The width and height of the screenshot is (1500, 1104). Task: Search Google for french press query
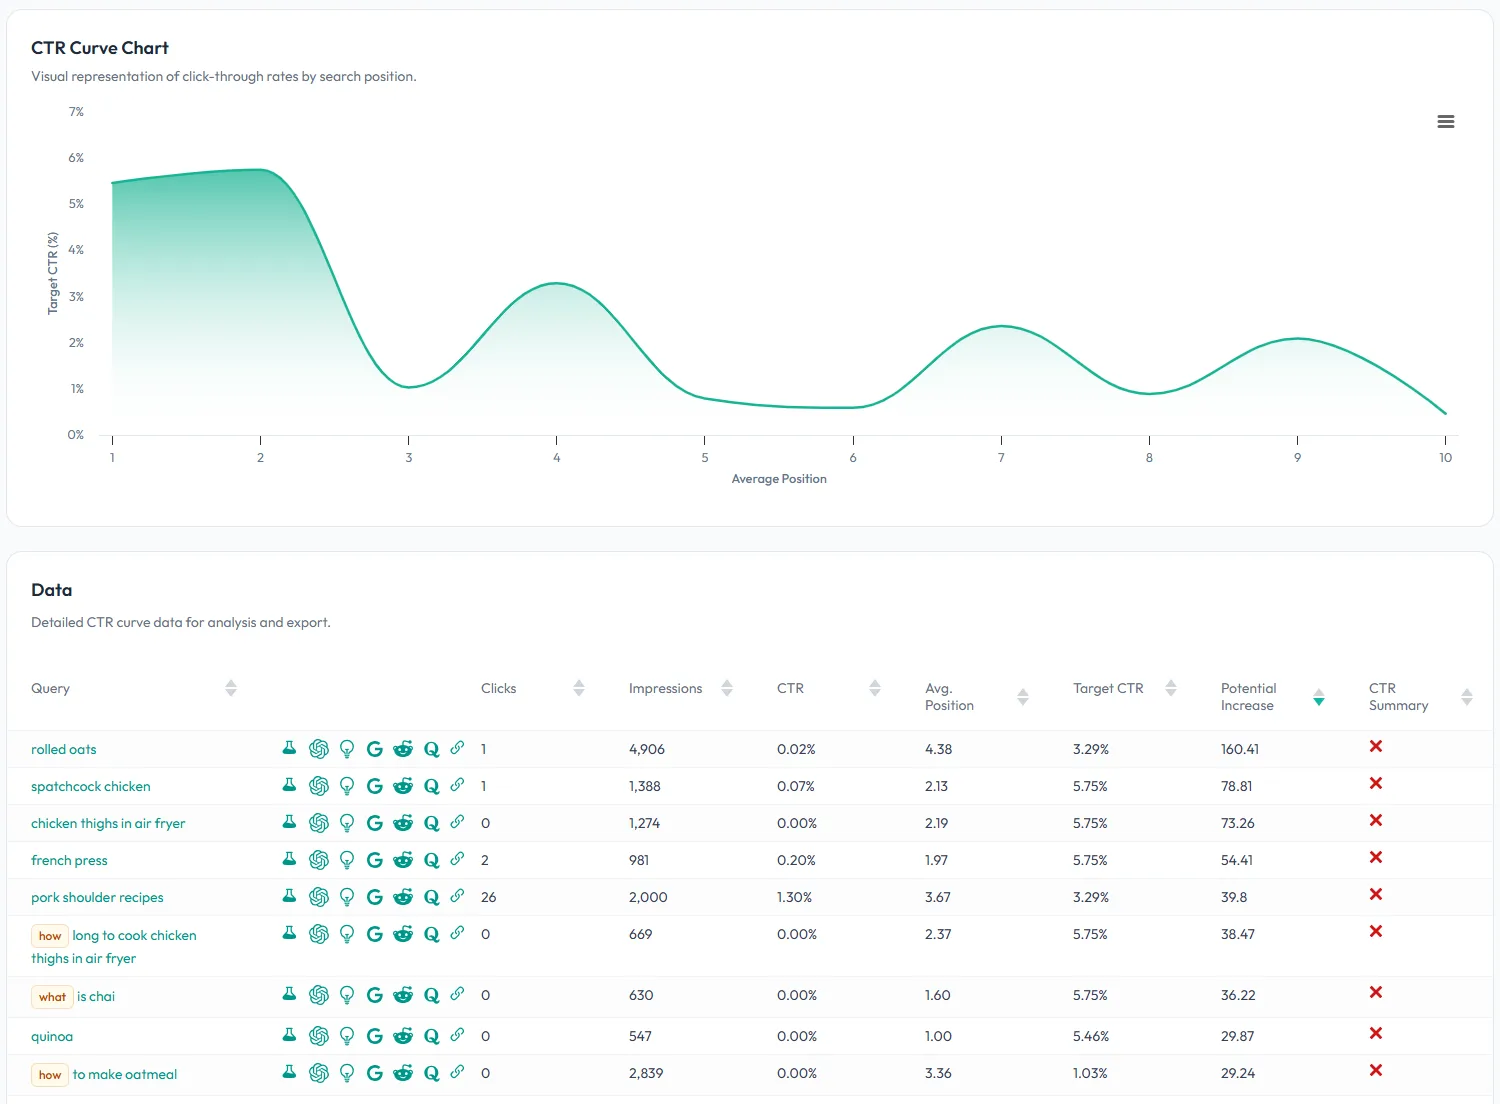pyautogui.click(x=375, y=860)
